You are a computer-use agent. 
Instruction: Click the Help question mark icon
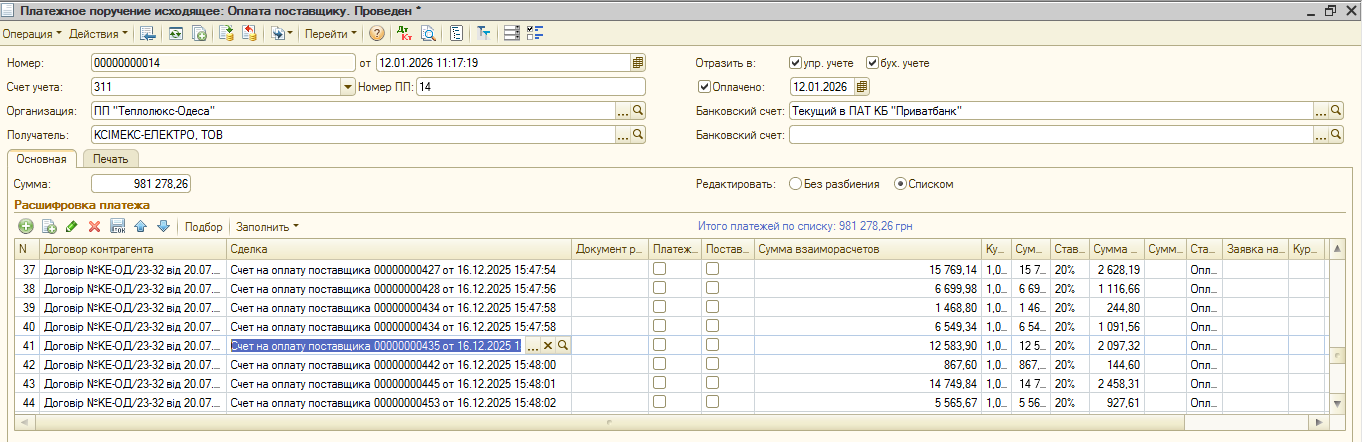[x=377, y=33]
